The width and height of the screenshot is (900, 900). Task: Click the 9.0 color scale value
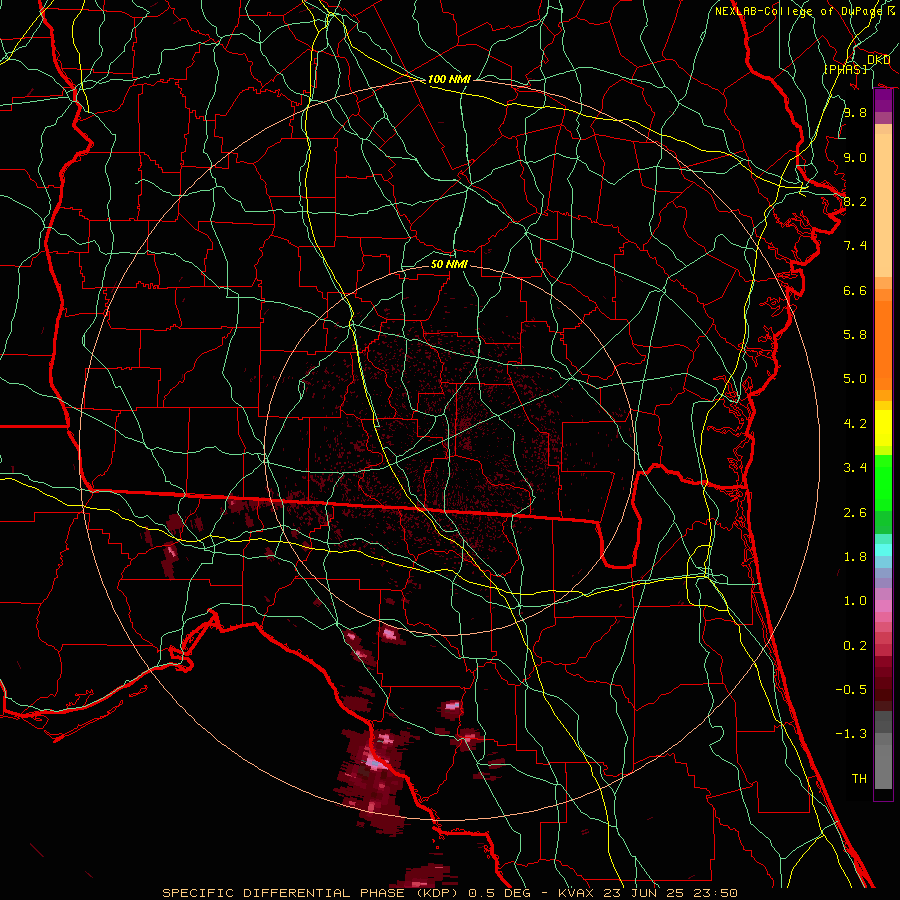pos(855,157)
